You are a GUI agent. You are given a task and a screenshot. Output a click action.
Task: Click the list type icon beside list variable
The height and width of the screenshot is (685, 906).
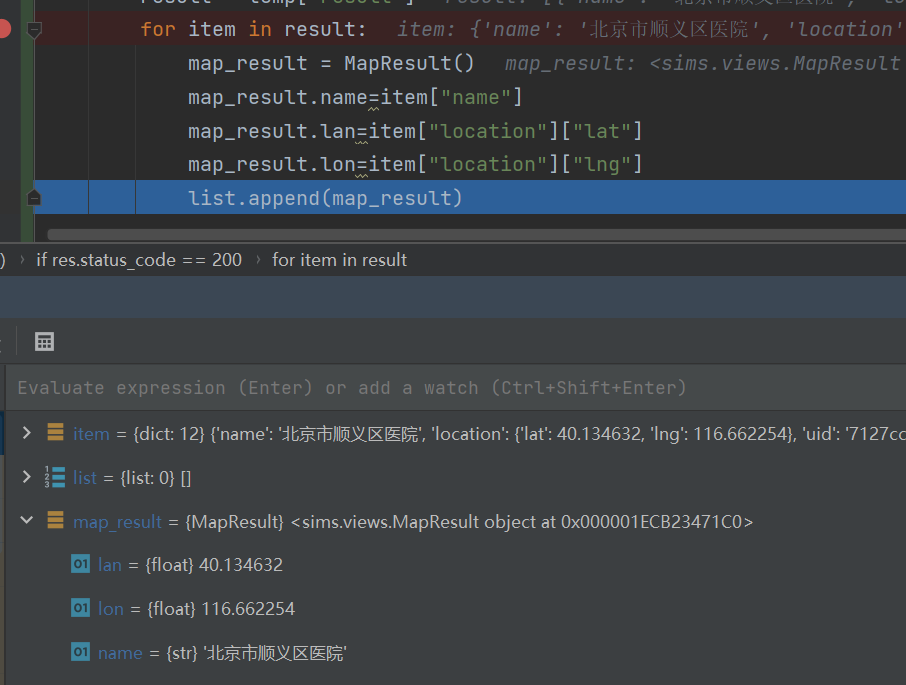55,477
